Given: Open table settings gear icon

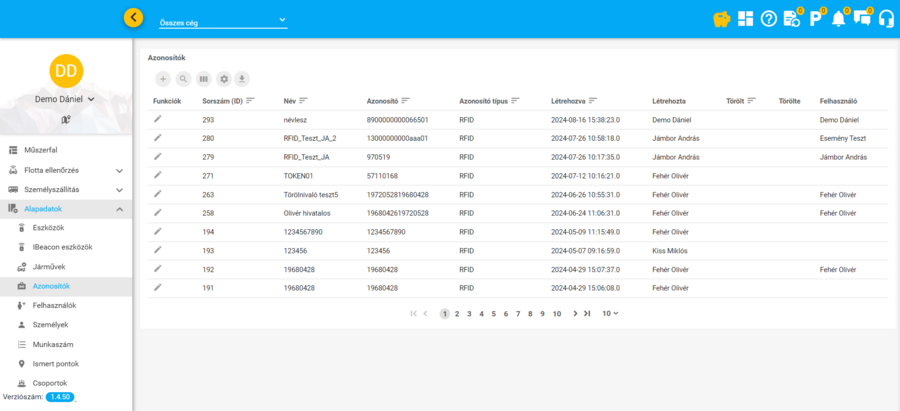Looking at the screenshot, I should pyautogui.click(x=223, y=78).
